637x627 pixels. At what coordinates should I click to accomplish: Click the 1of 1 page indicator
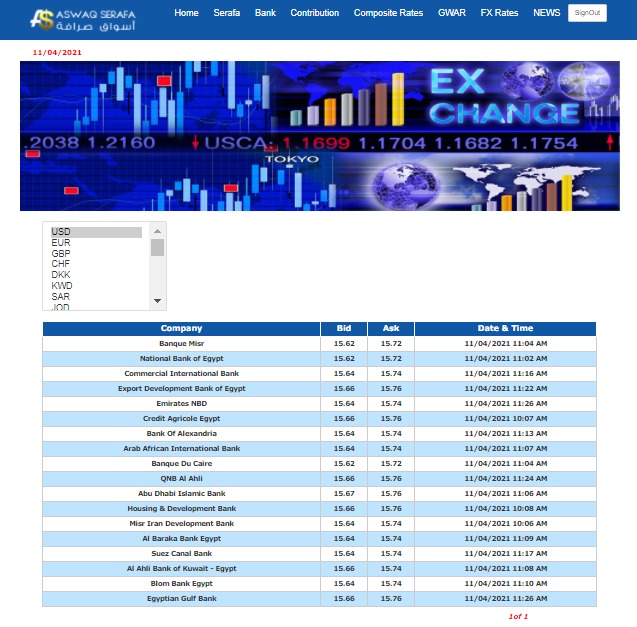[x=518, y=617]
